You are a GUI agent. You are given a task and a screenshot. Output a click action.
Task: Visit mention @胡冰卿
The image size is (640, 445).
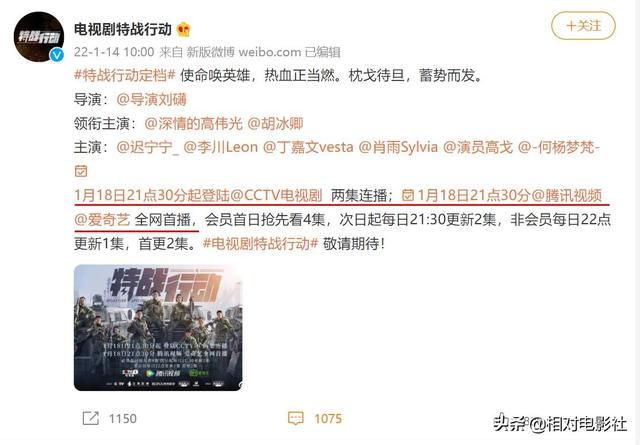coord(276,123)
